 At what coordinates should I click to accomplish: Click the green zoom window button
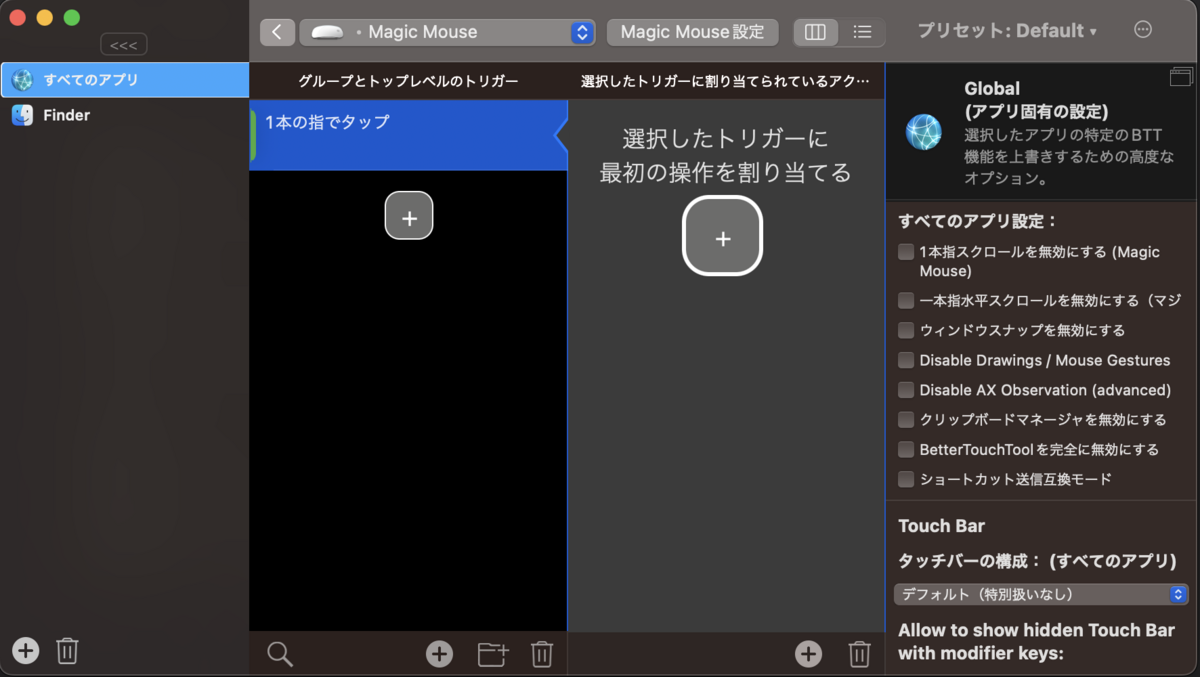point(71,18)
